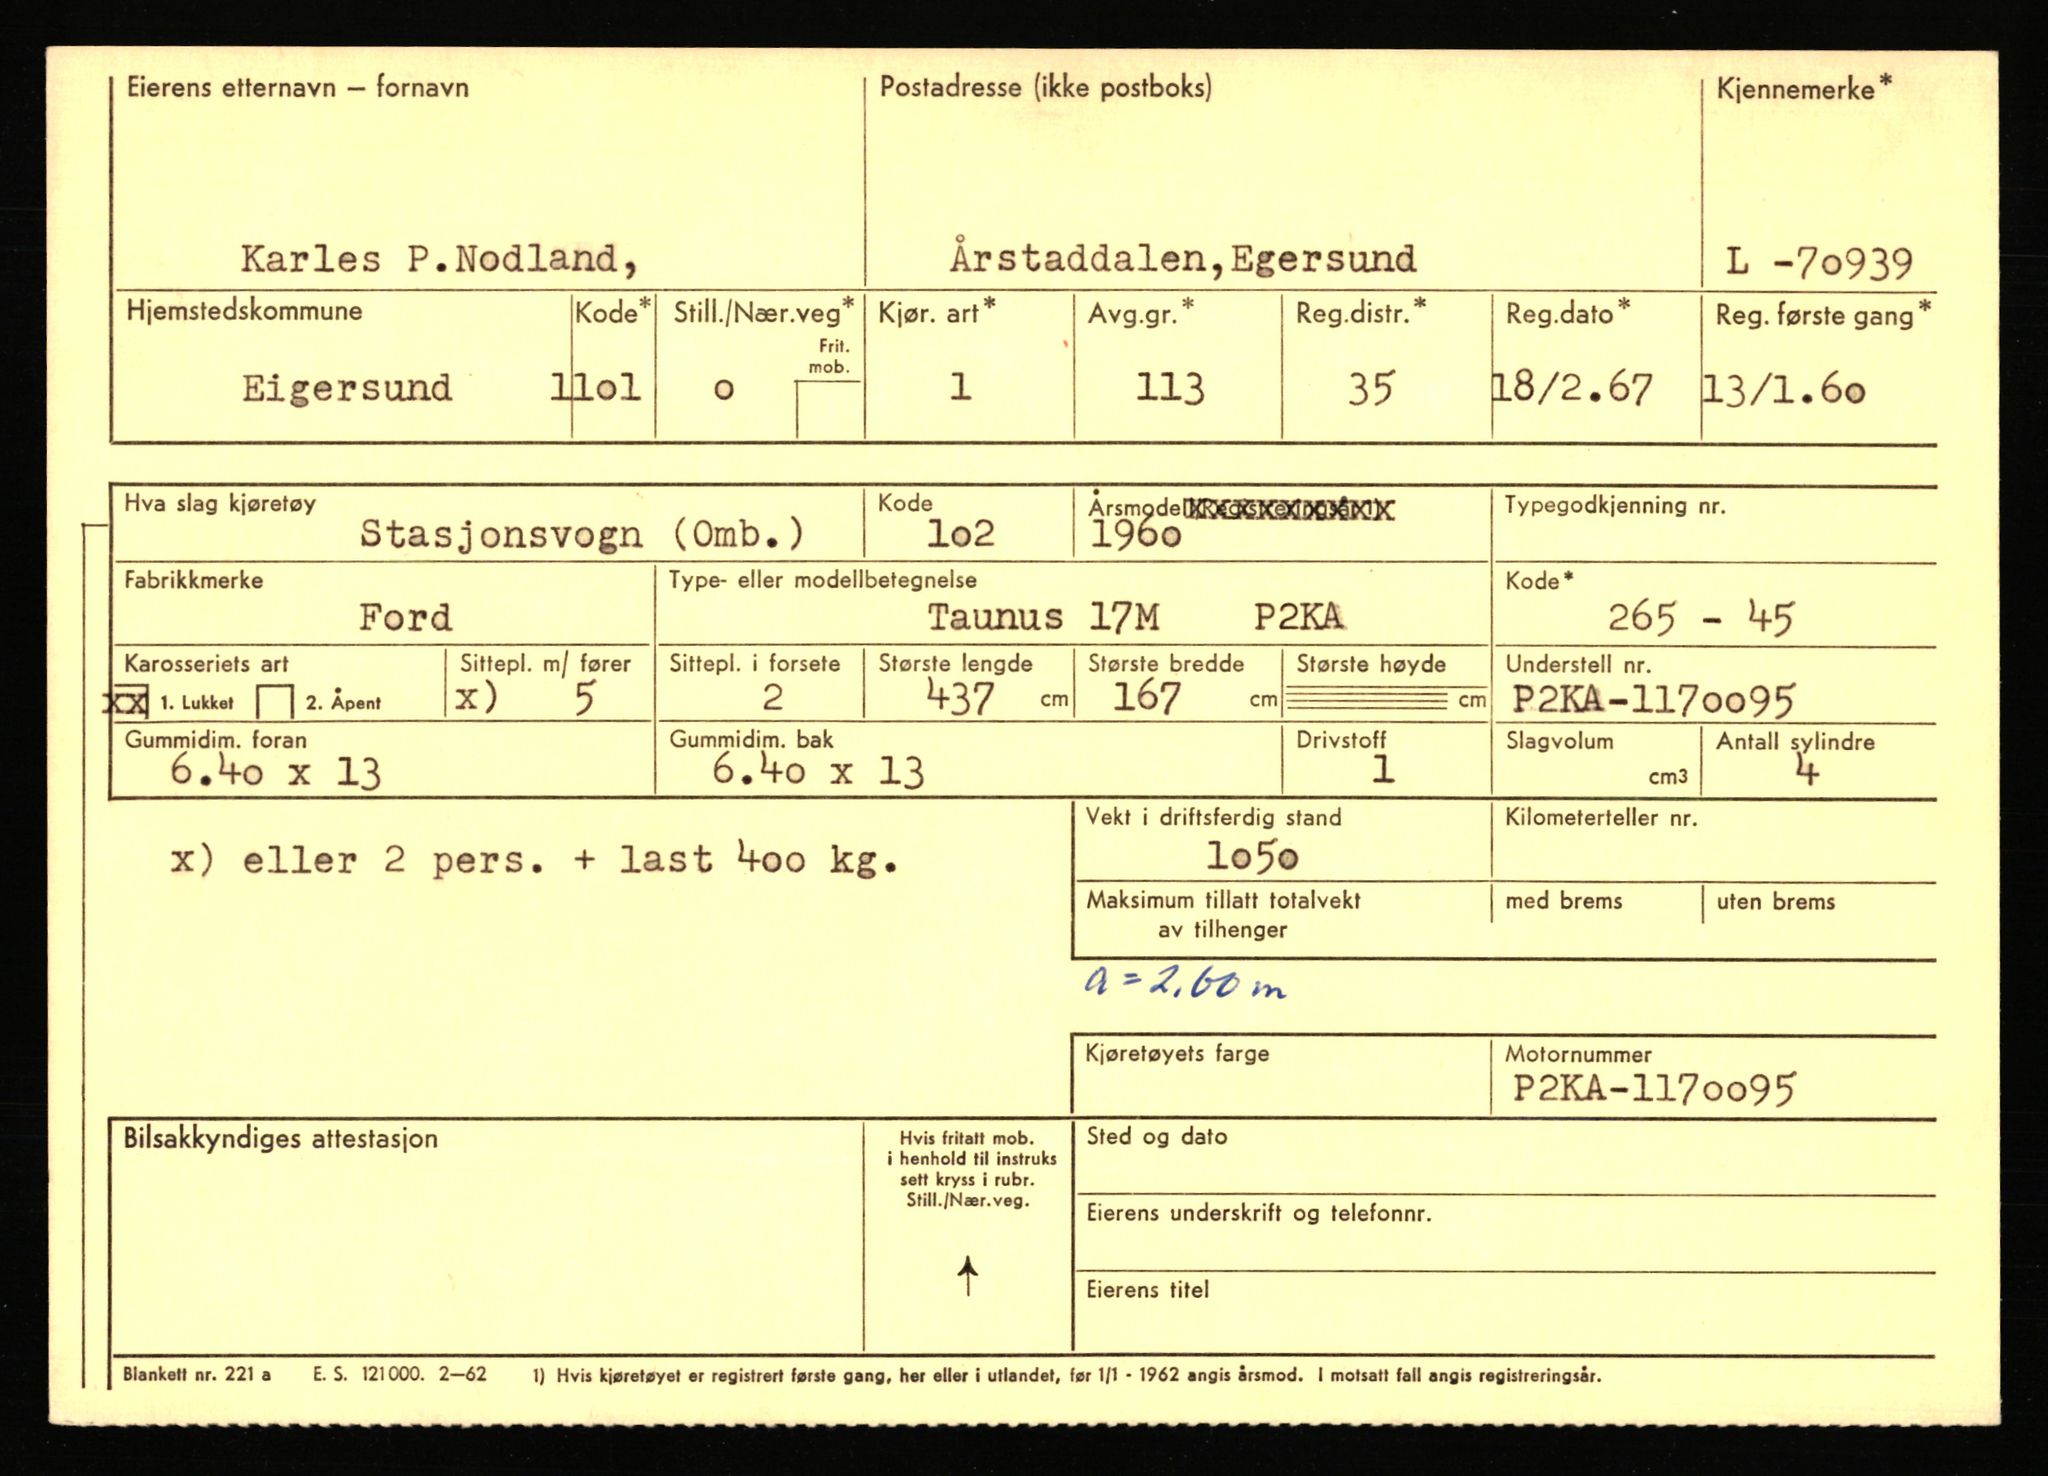Click the owner name 'Karles P.Nodland,'
The height and width of the screenshot is (1476, 2048).
(x=439, y=260)
